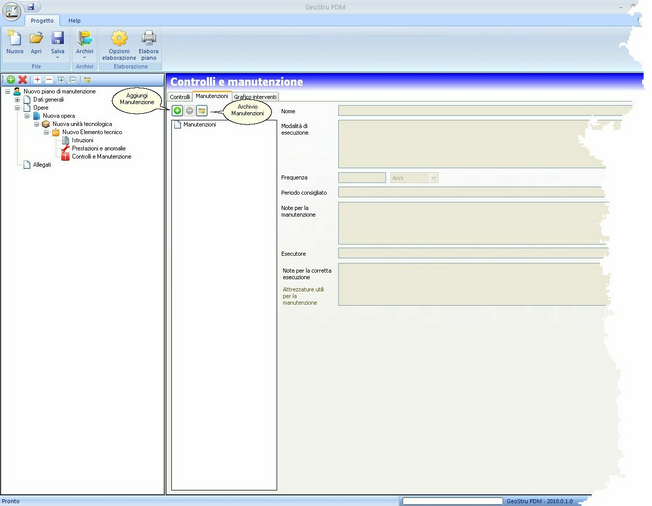Open the Archivi dropdown arrow
This screenshot has height=506, width=652.
pyautogui.click(x=84, y=57)
